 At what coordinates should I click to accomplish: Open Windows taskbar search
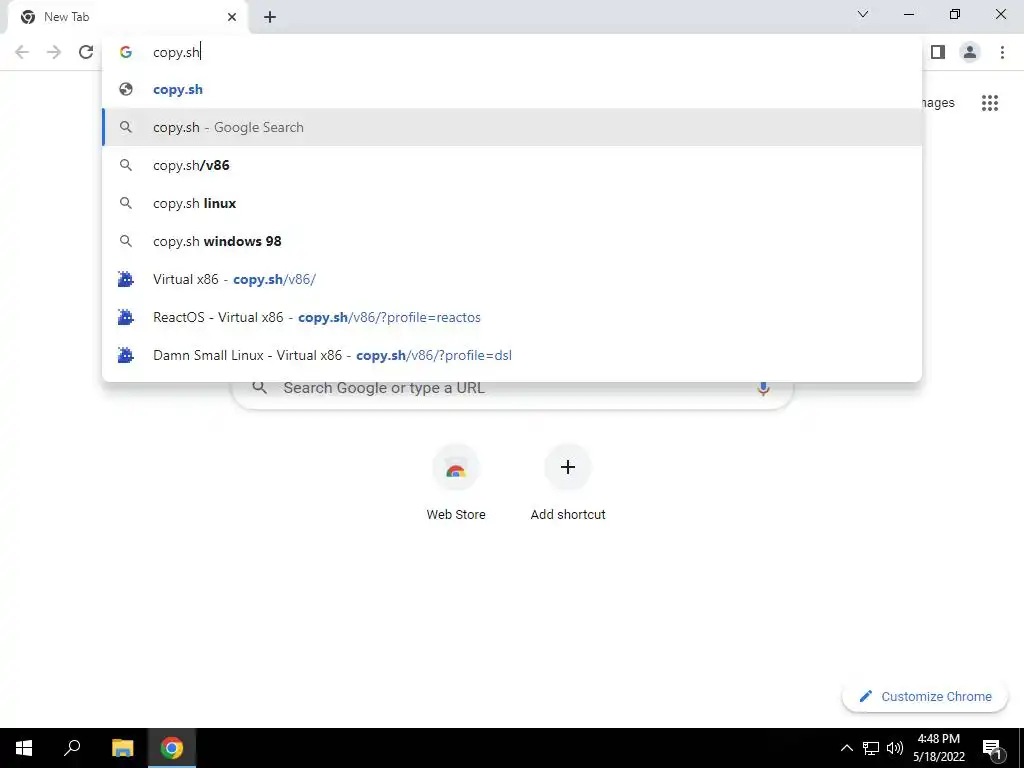(x=72, y=748)
